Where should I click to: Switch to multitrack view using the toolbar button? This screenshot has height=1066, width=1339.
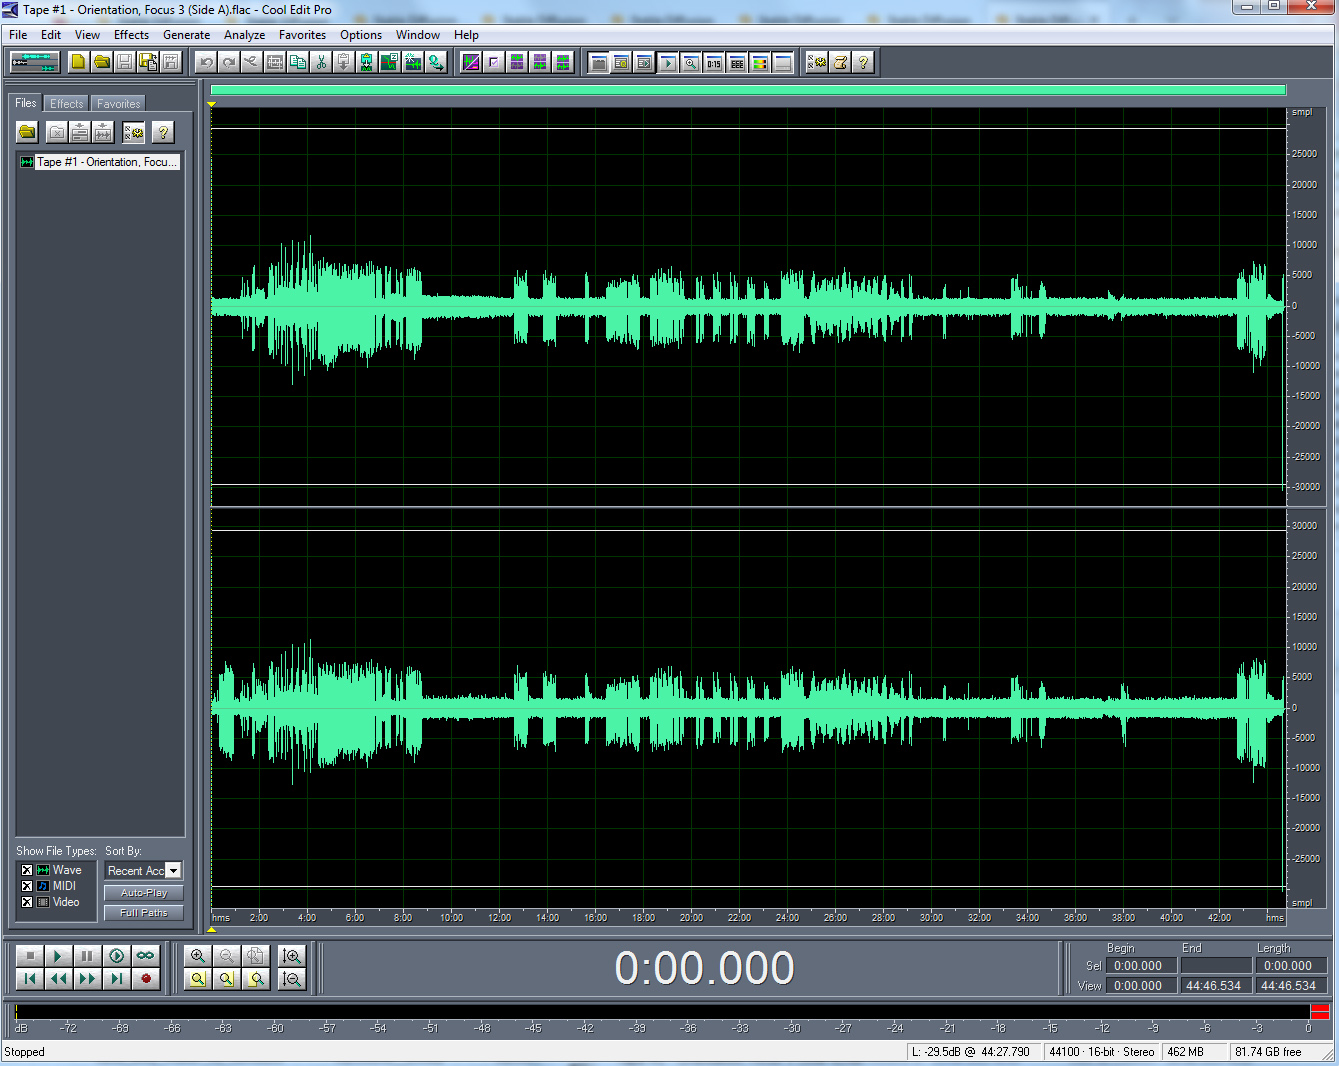coord(35,62)
